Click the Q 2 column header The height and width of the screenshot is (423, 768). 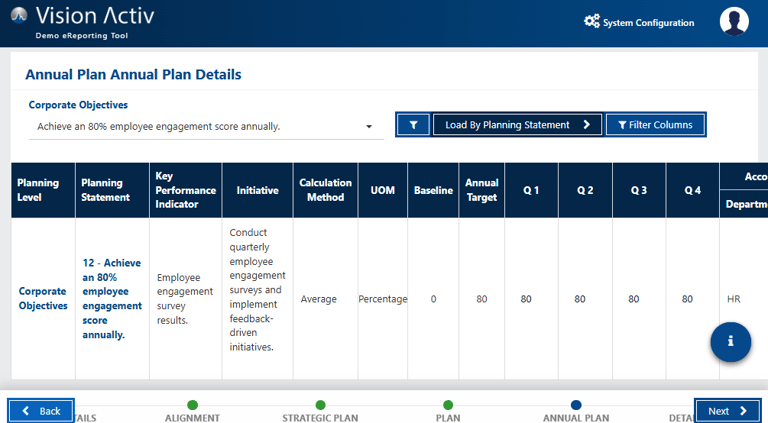point(585,190)
